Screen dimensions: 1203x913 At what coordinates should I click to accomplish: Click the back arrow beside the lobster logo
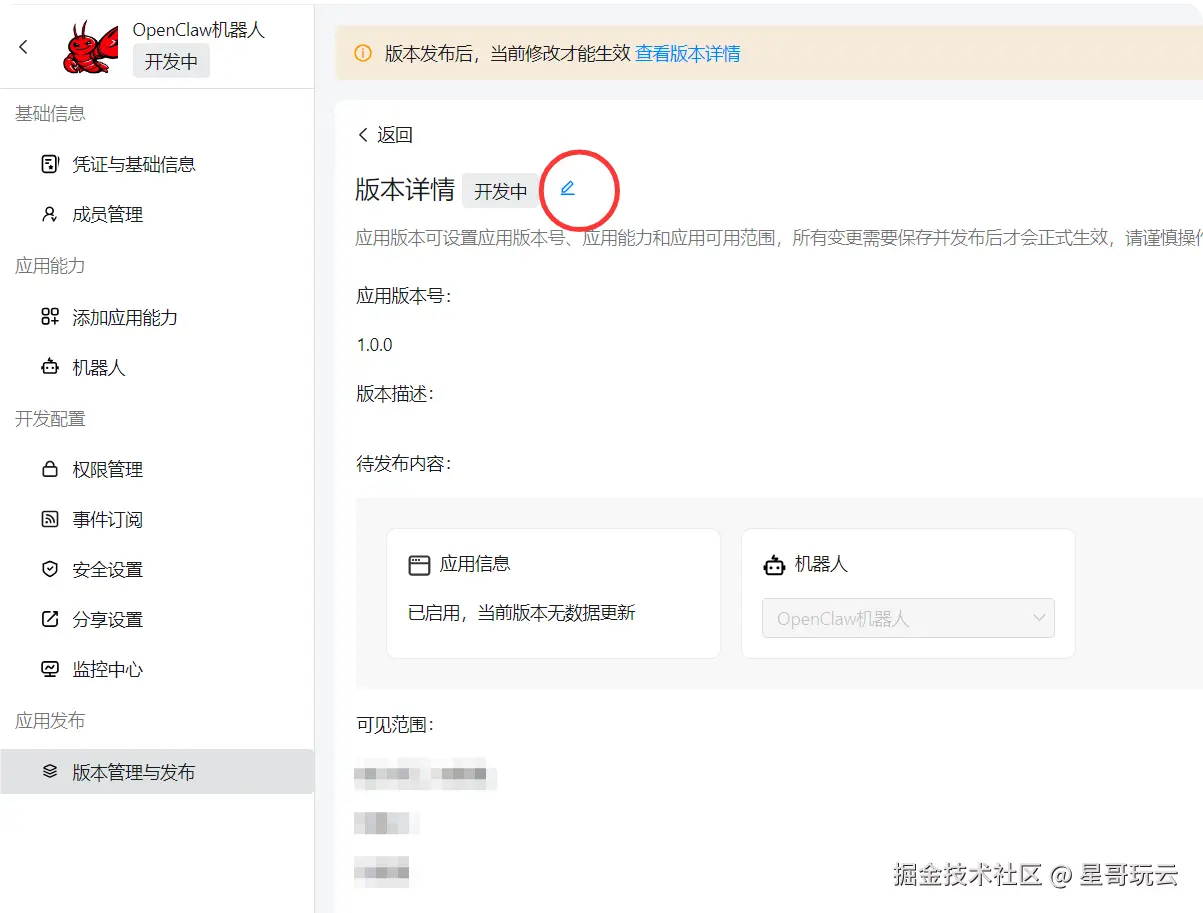24,47
